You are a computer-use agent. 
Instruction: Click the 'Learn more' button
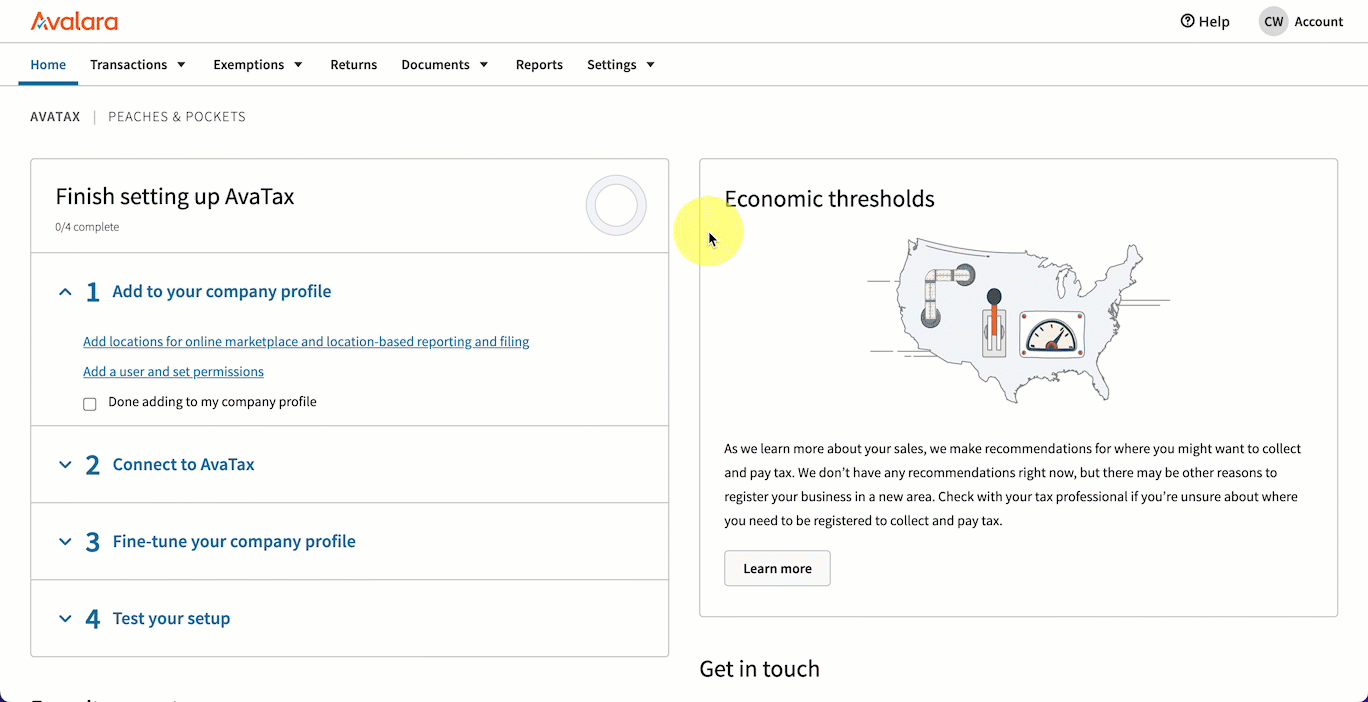pos(777,568)
